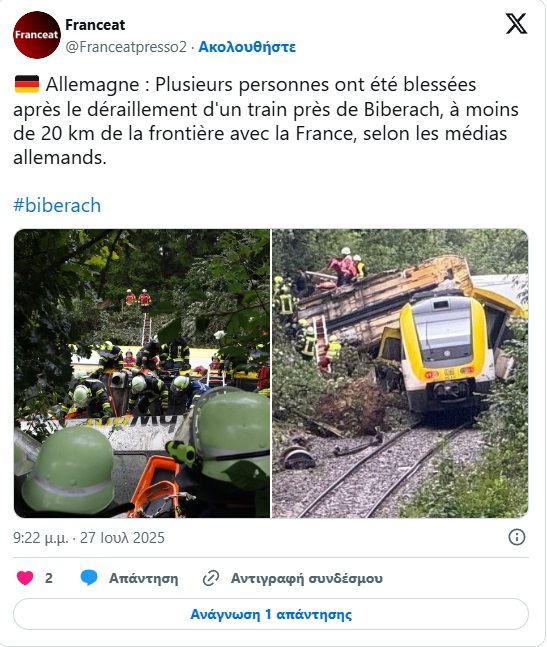Open the derailed yellow train photo
The height and width of the screenshot is (647, 547).
point(400,373)
